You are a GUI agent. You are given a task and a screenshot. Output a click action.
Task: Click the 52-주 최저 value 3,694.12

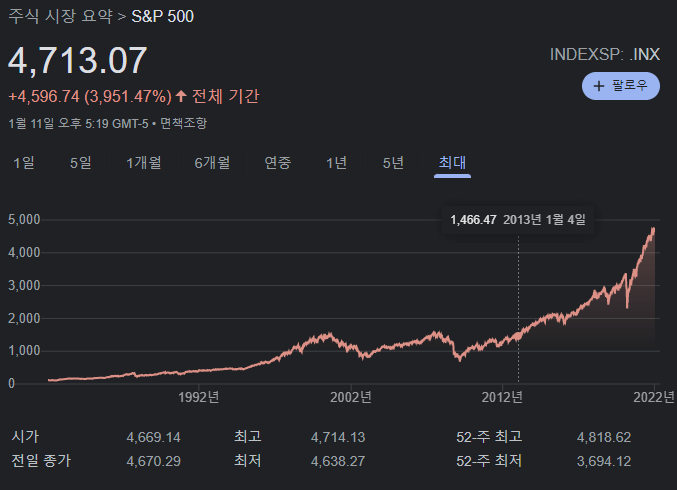tap(604, 461)
